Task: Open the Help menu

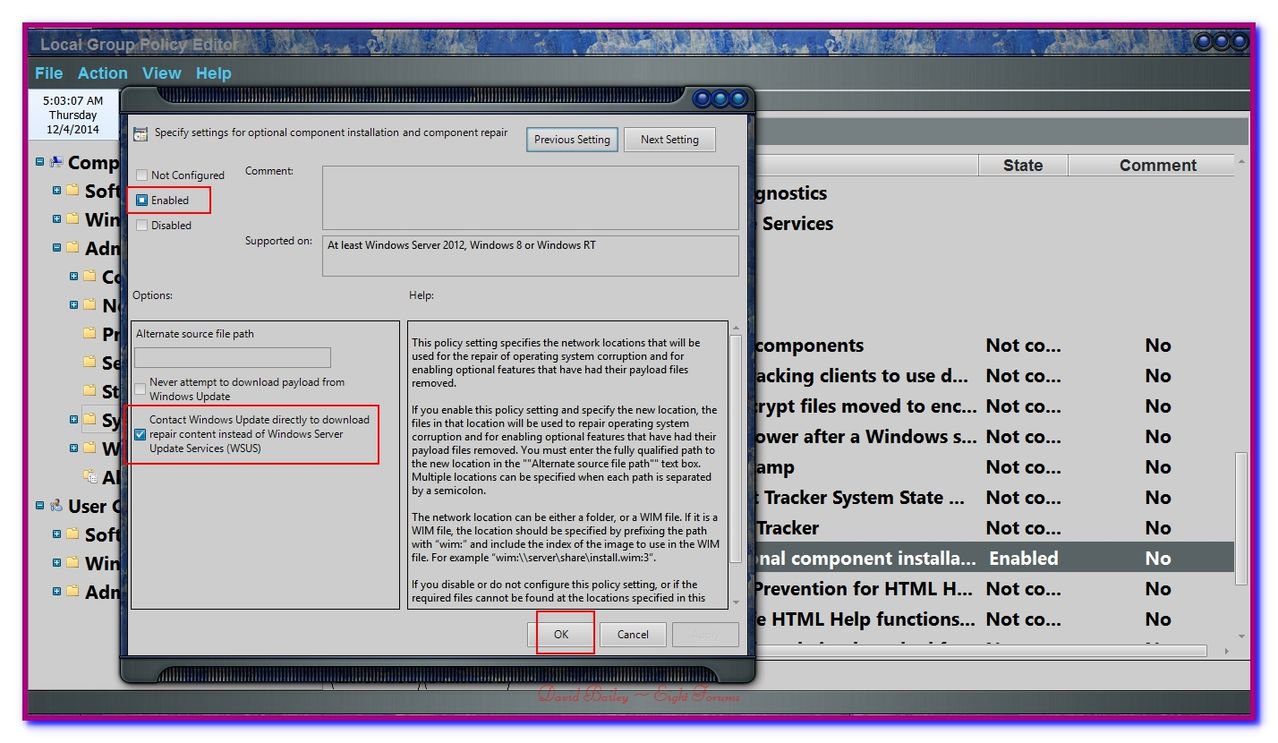Action: [213, 73]
